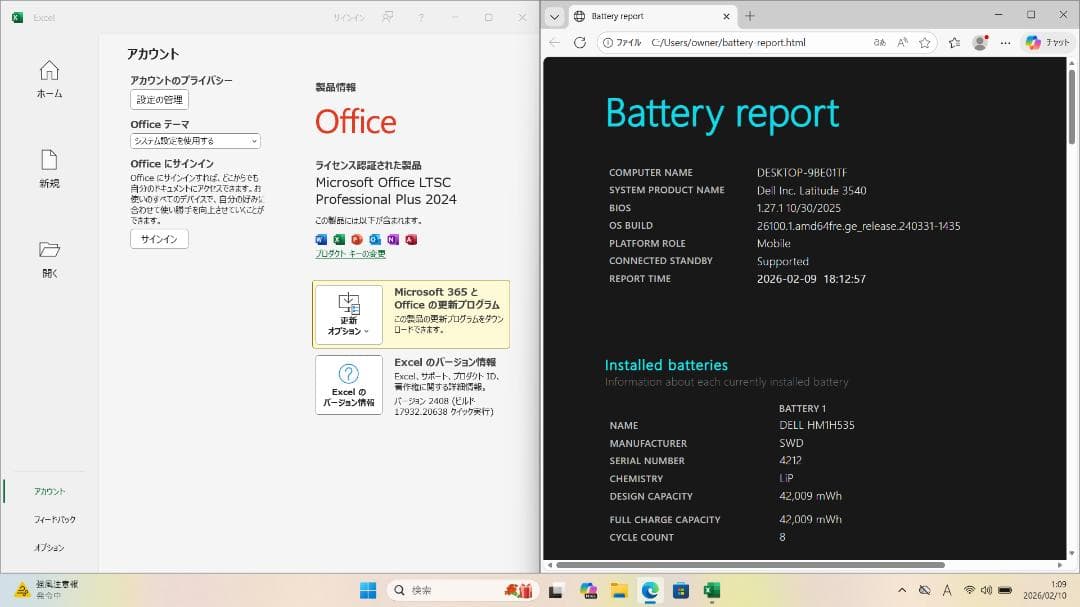Open the プロダクト キーの変更 link
This screenshot has width=1080, height=607.
click(351, 253)
